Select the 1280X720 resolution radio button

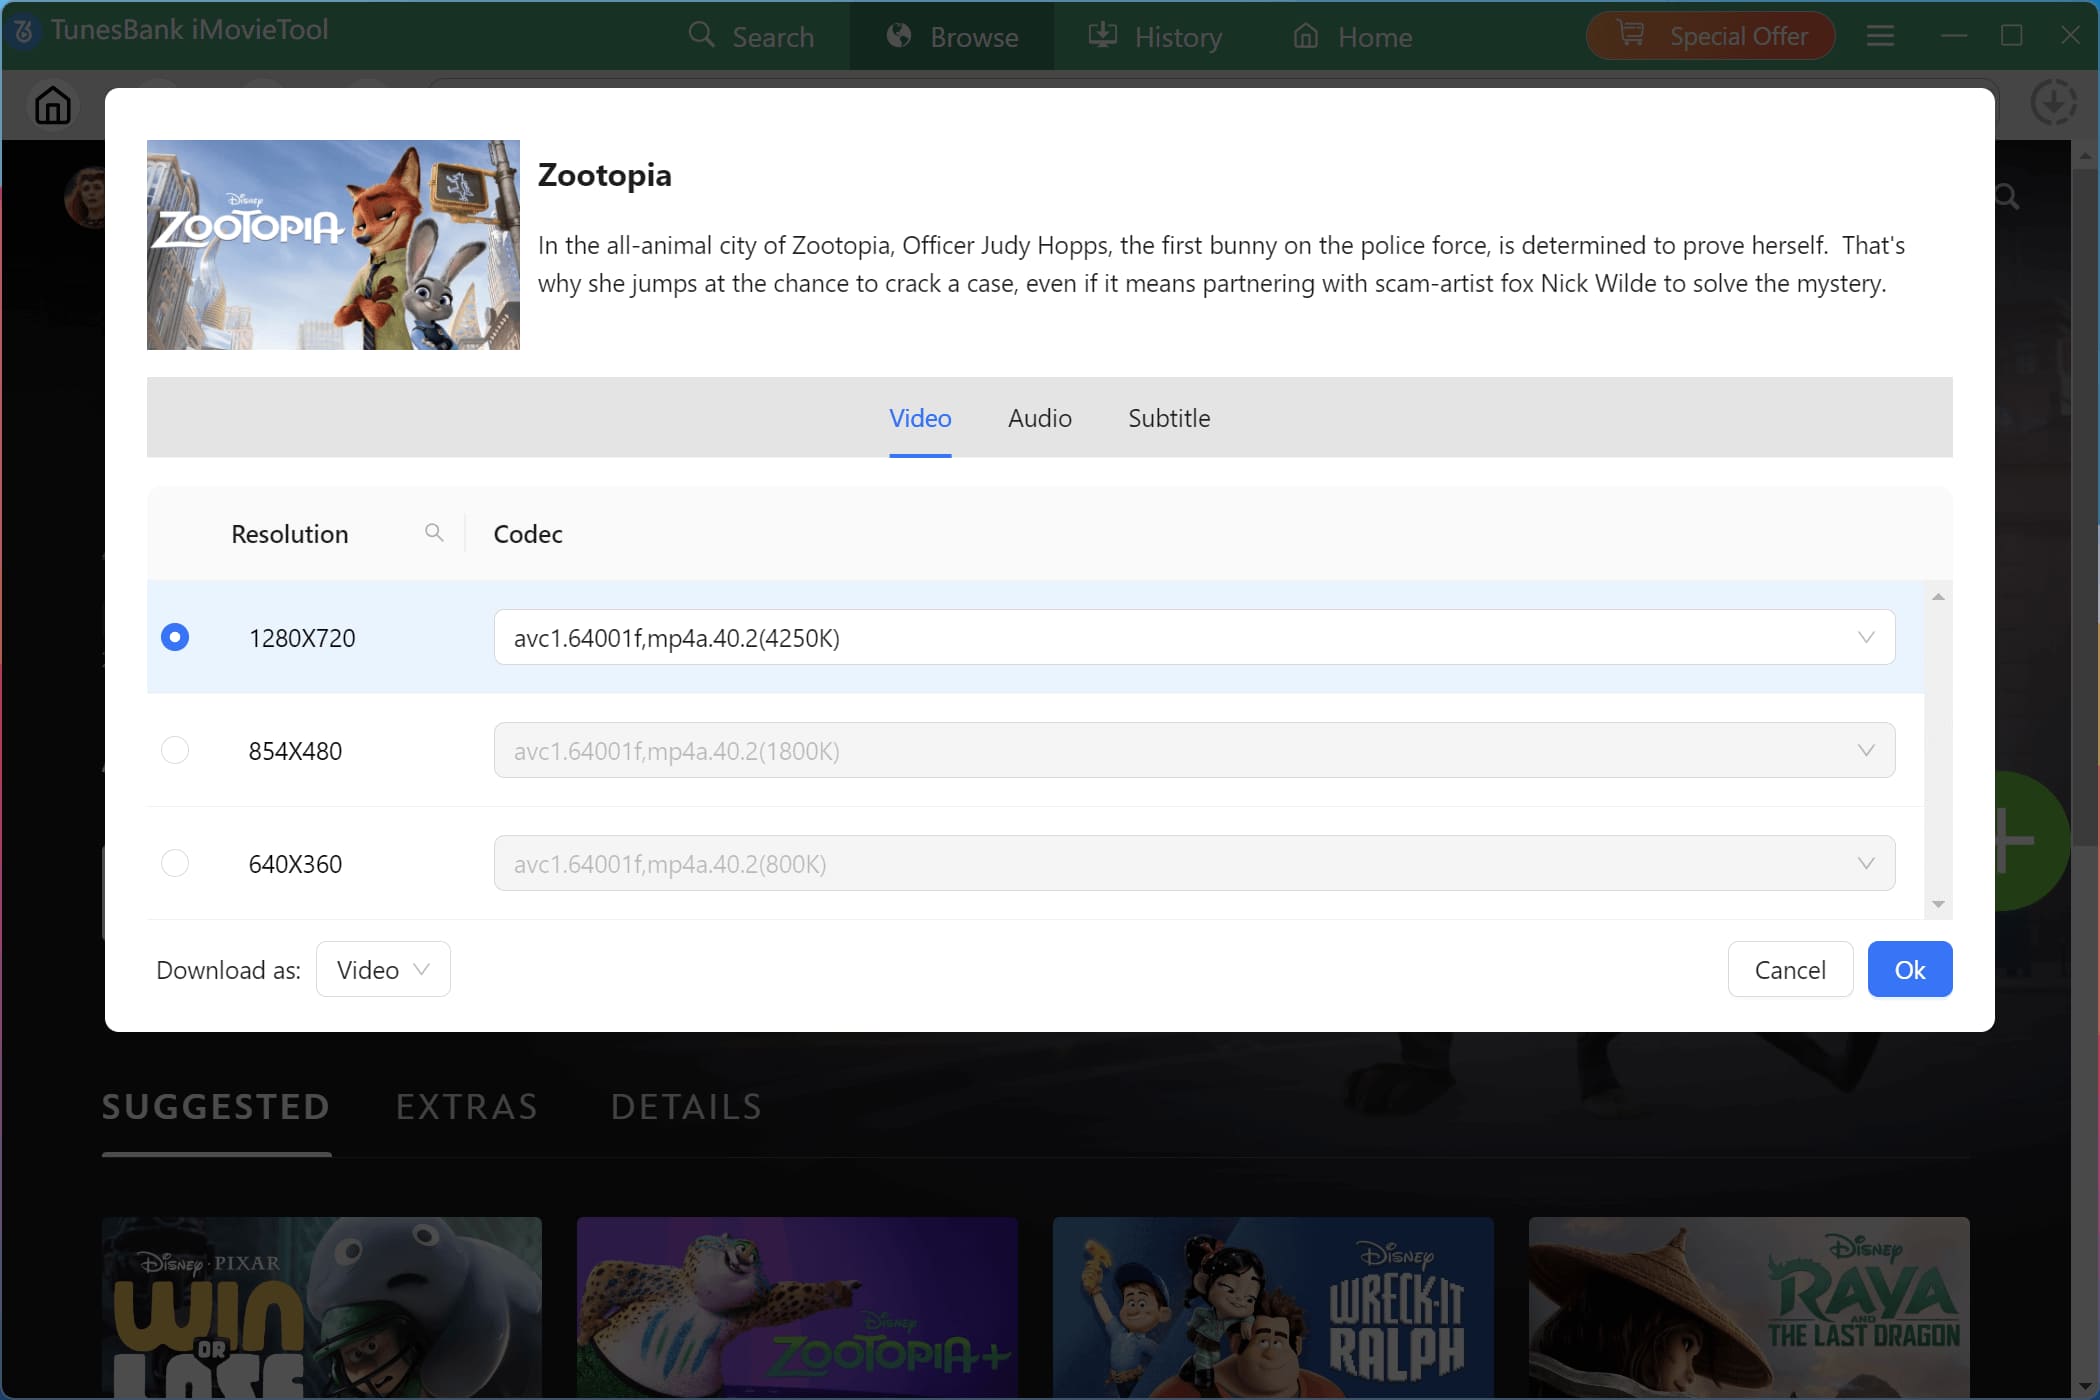pyautogui.click(x=175, y=637)
